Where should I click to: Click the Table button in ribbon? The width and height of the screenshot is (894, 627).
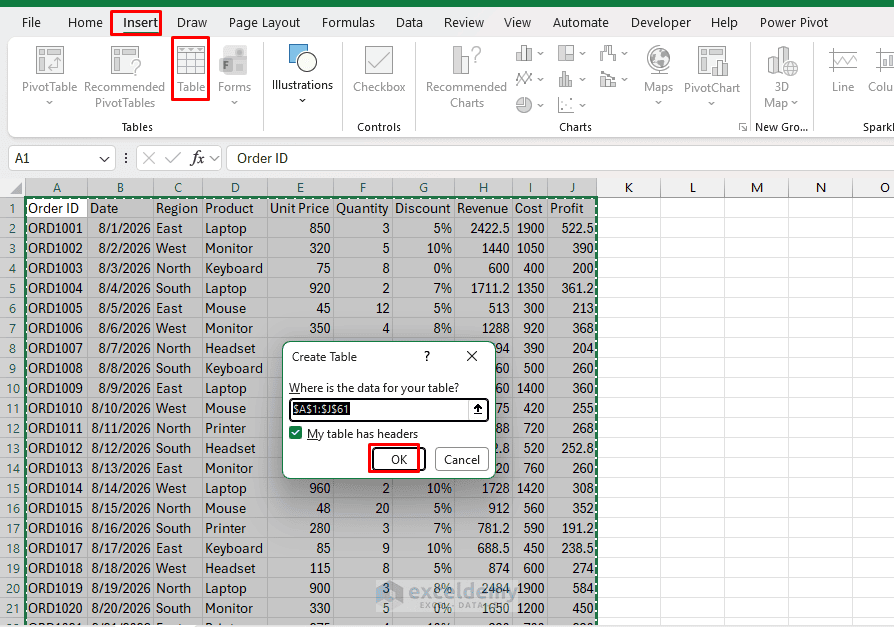190,69
